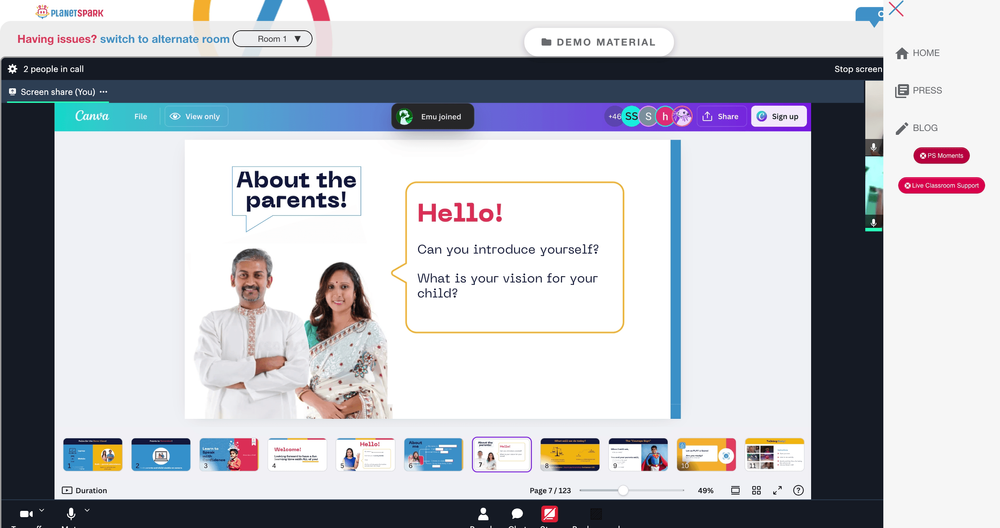This screenshot has width=1000, height=528.
Task: Click the Hello! heading on the slide
Action: point(460,213)
